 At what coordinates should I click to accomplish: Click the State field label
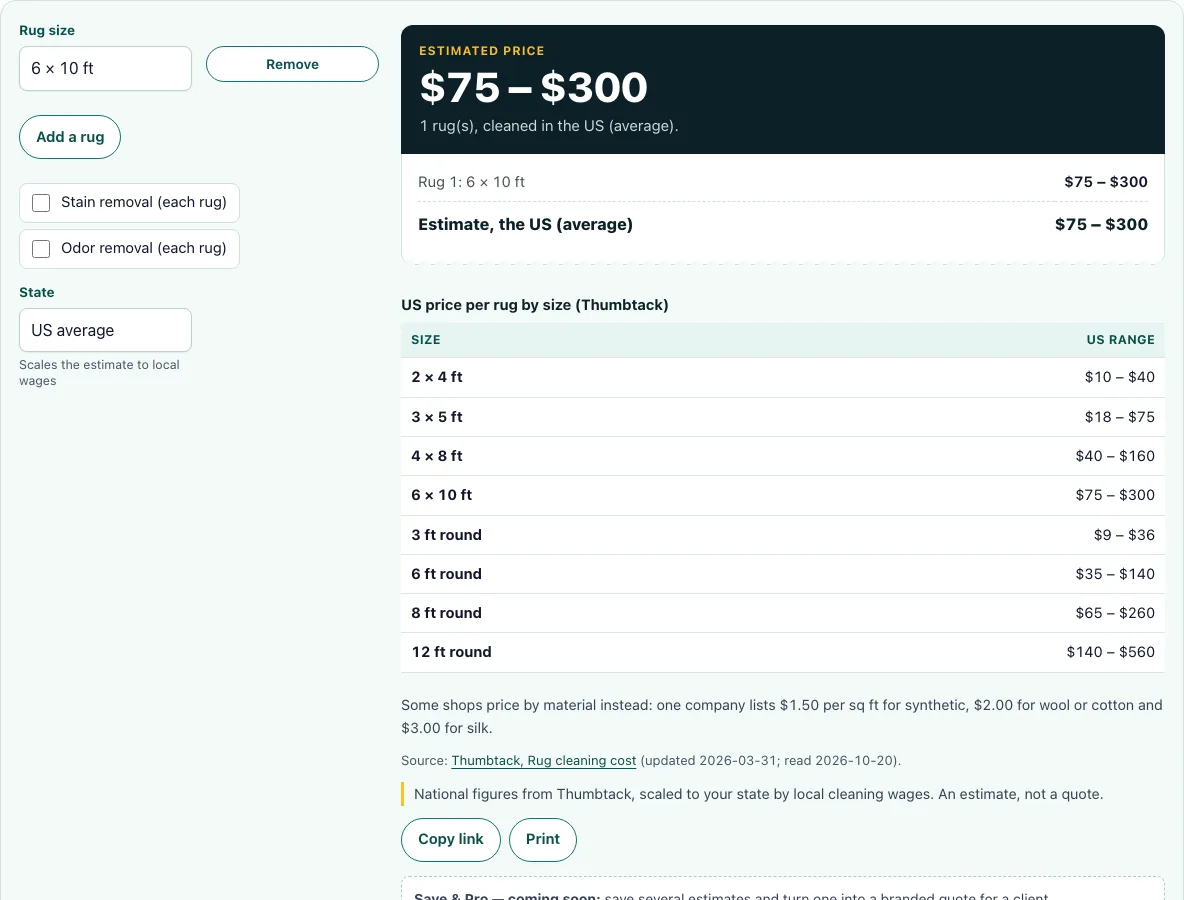click(x=37, y=292)
